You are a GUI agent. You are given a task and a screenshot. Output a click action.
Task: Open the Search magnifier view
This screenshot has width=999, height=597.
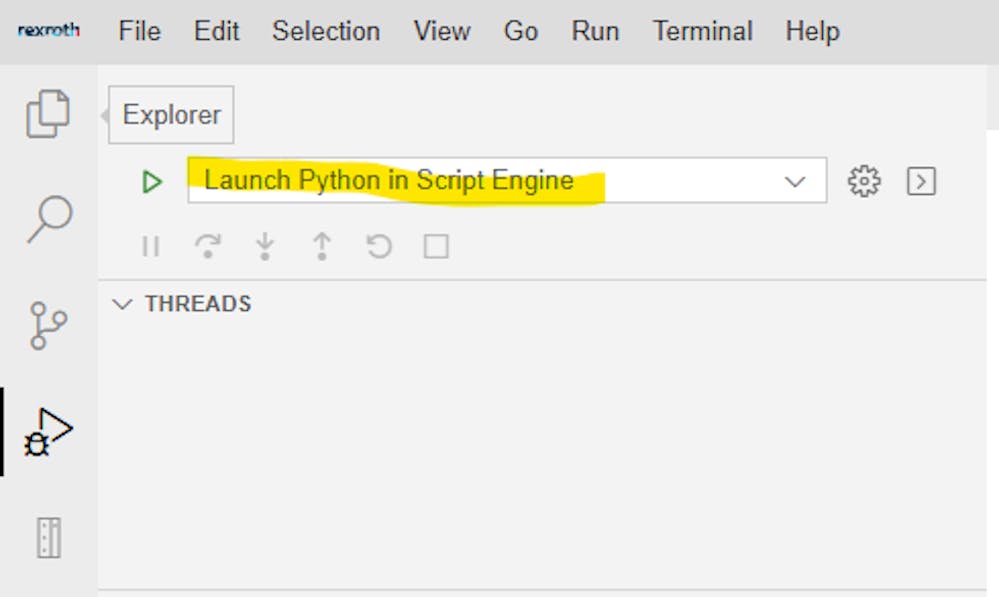click(48, 219)
